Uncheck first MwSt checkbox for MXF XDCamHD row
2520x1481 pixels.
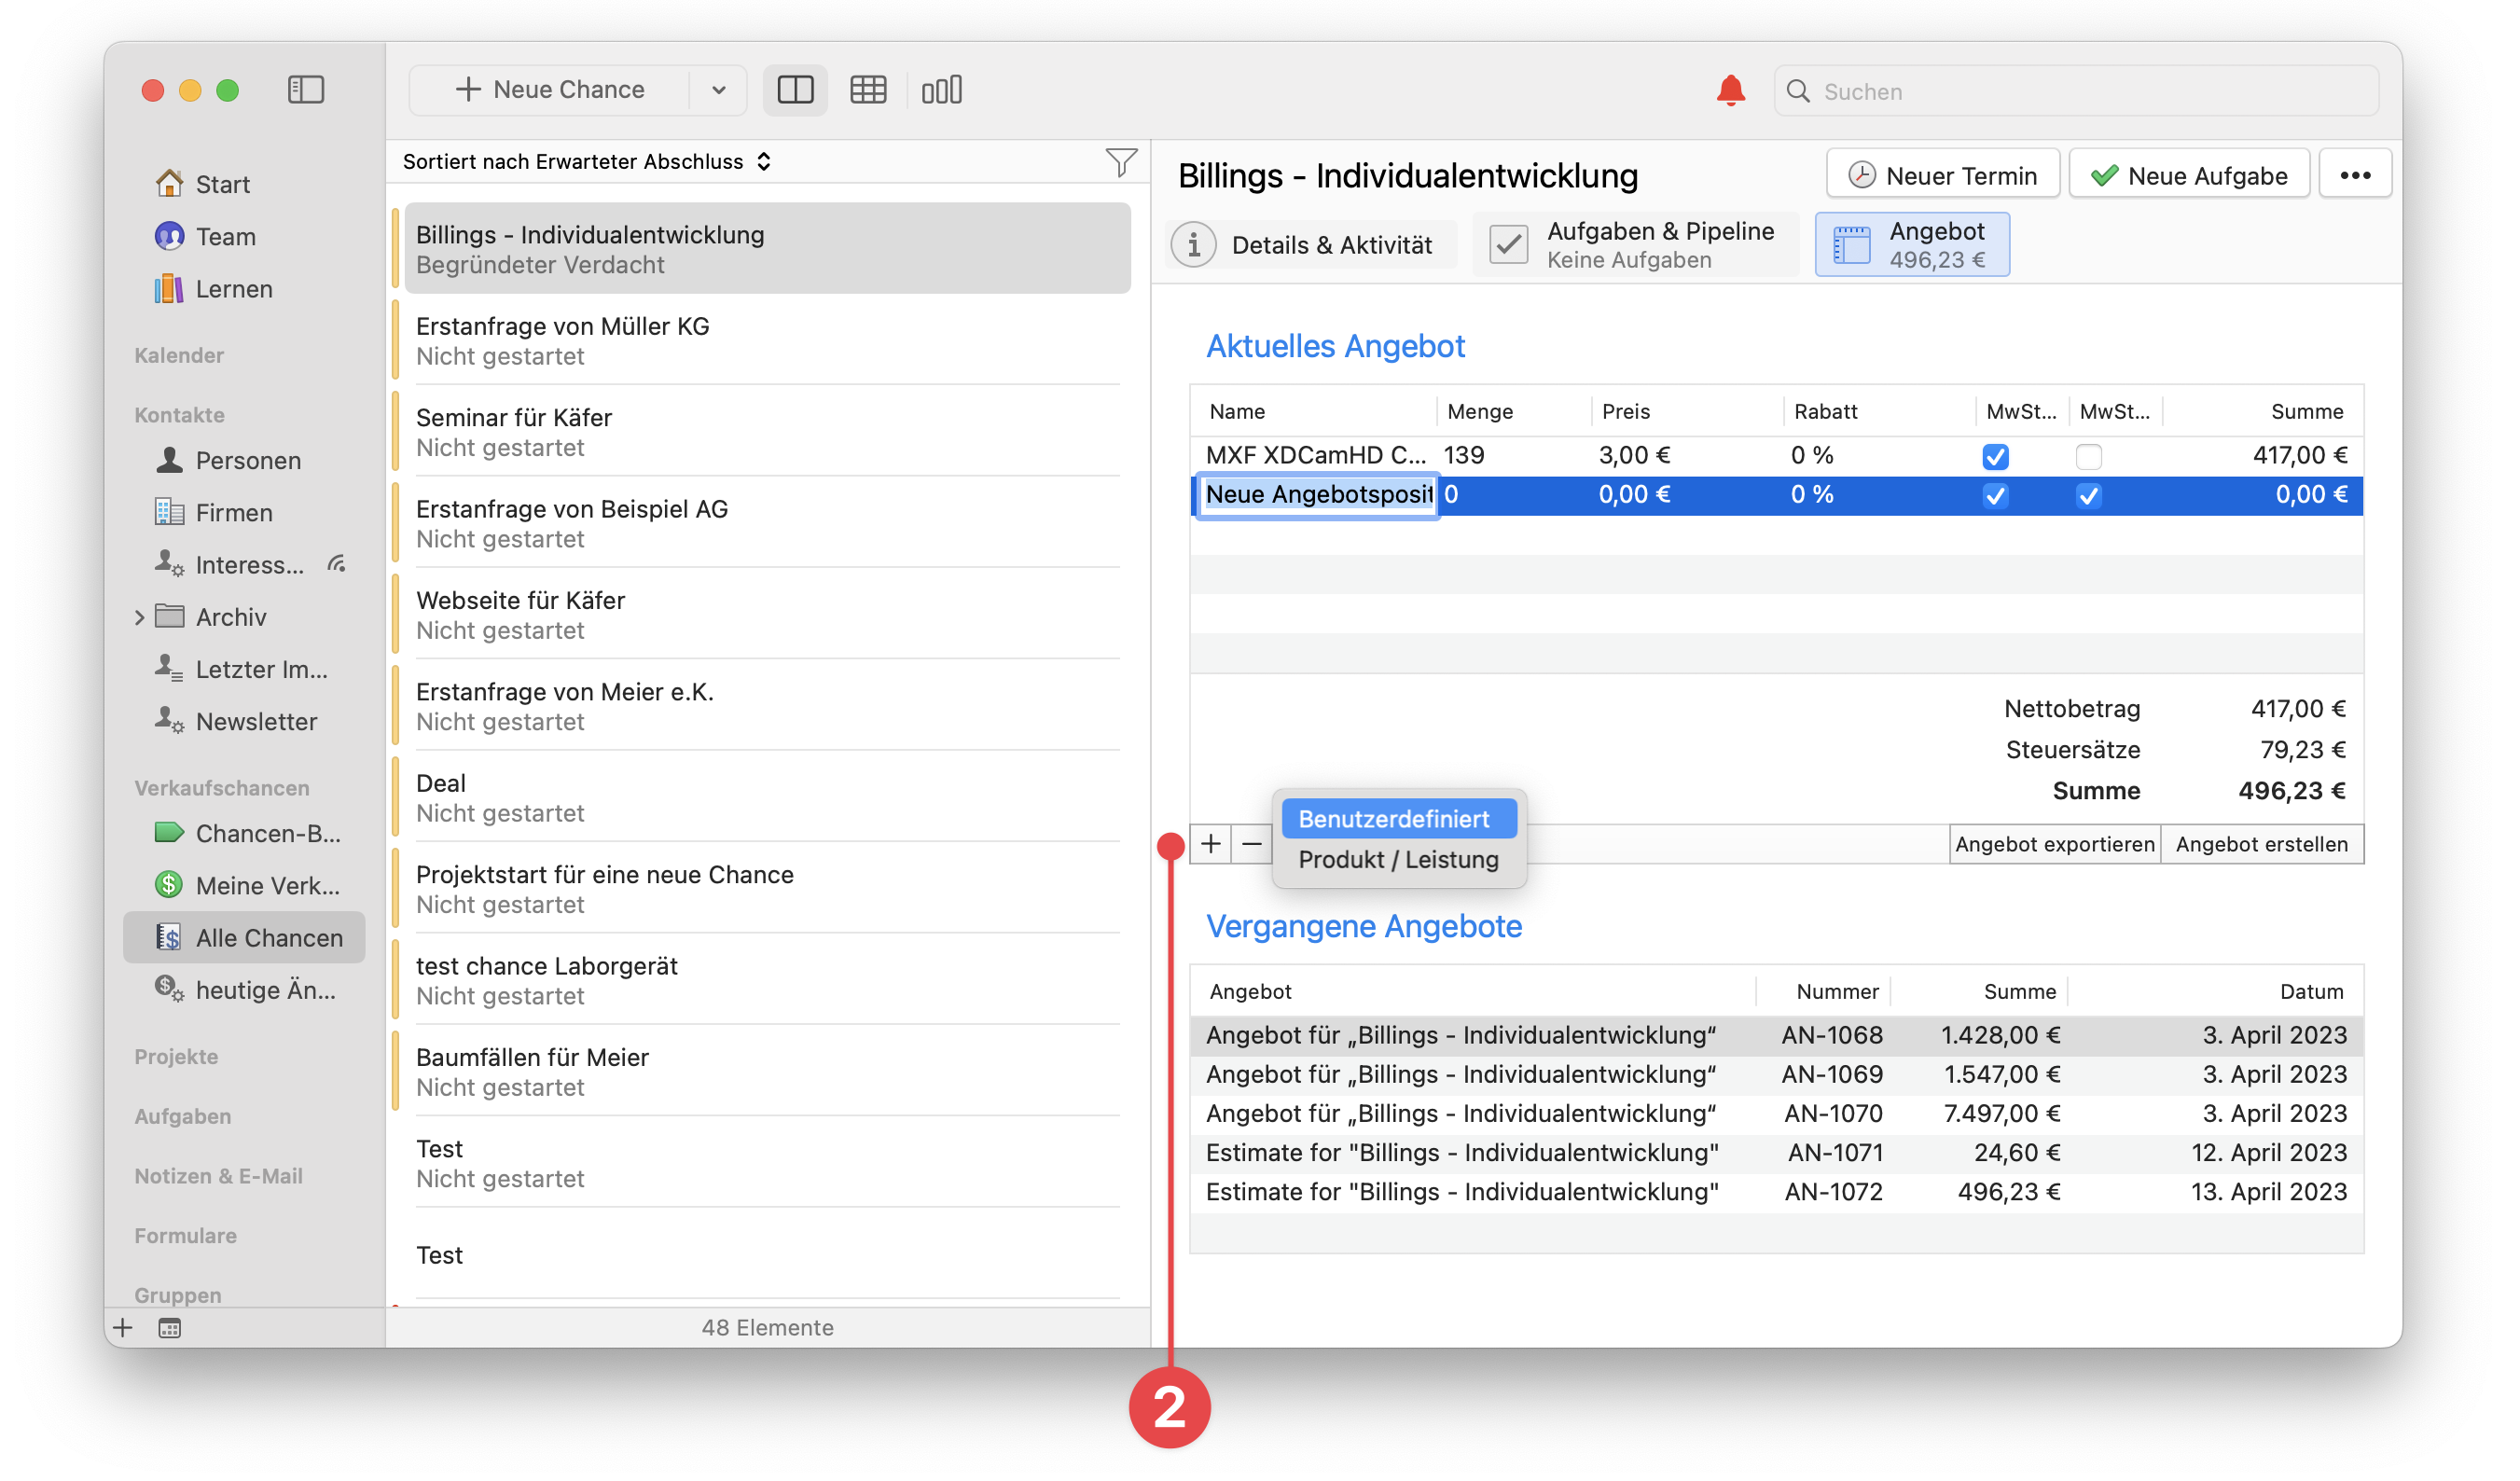(1995, 456)
